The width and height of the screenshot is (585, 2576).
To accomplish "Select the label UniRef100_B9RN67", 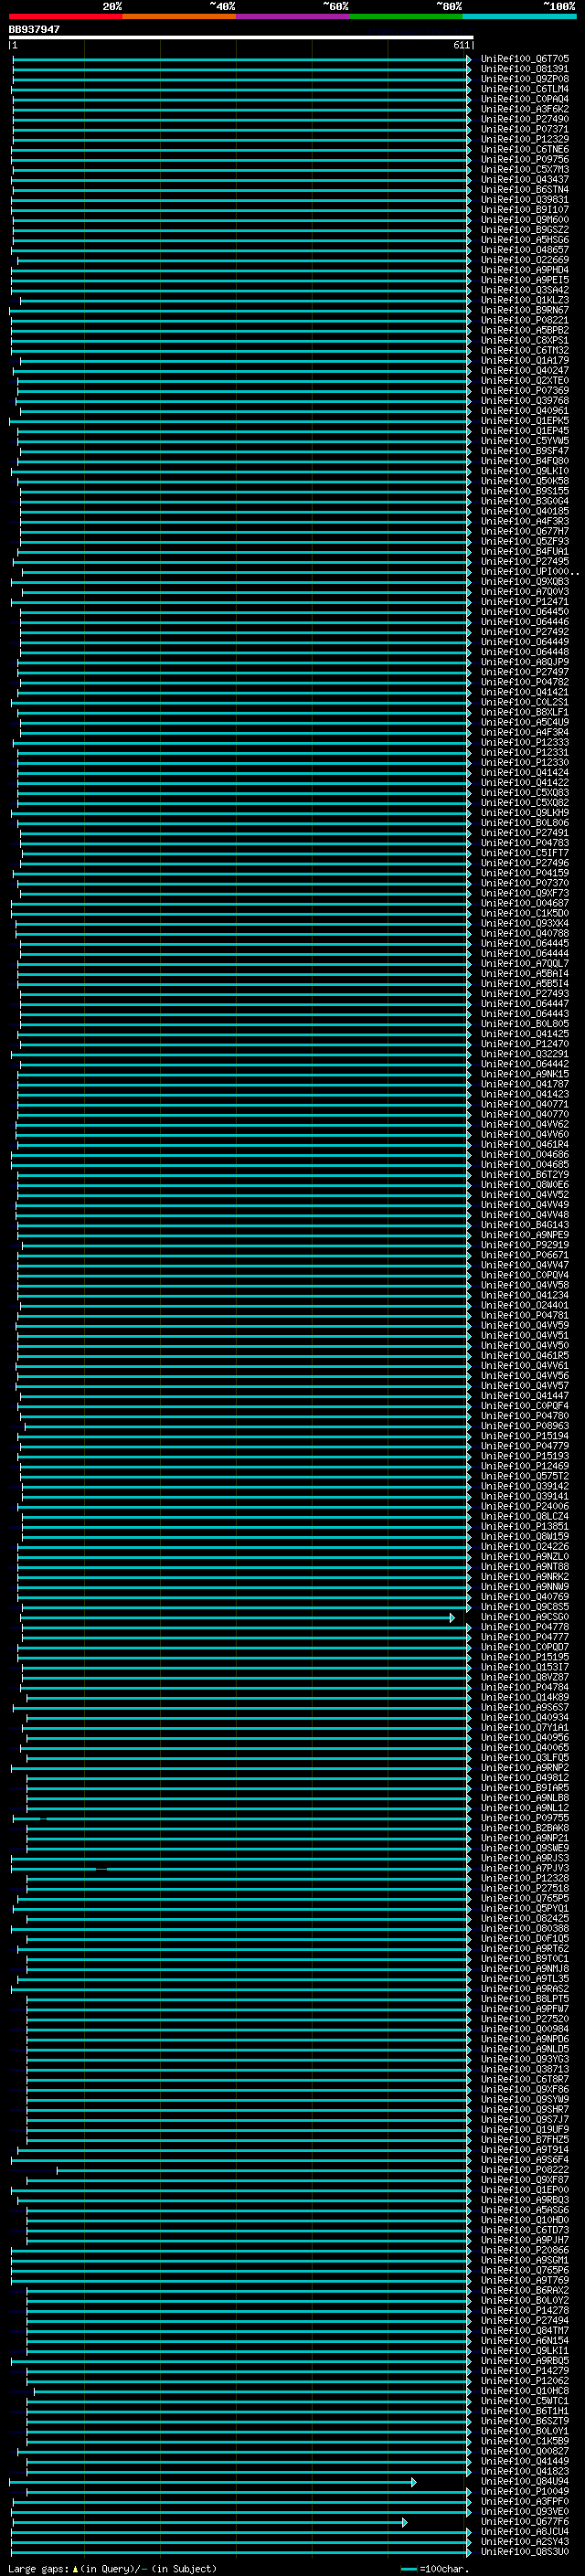I will pyautogui.click(x=524, y=310).
